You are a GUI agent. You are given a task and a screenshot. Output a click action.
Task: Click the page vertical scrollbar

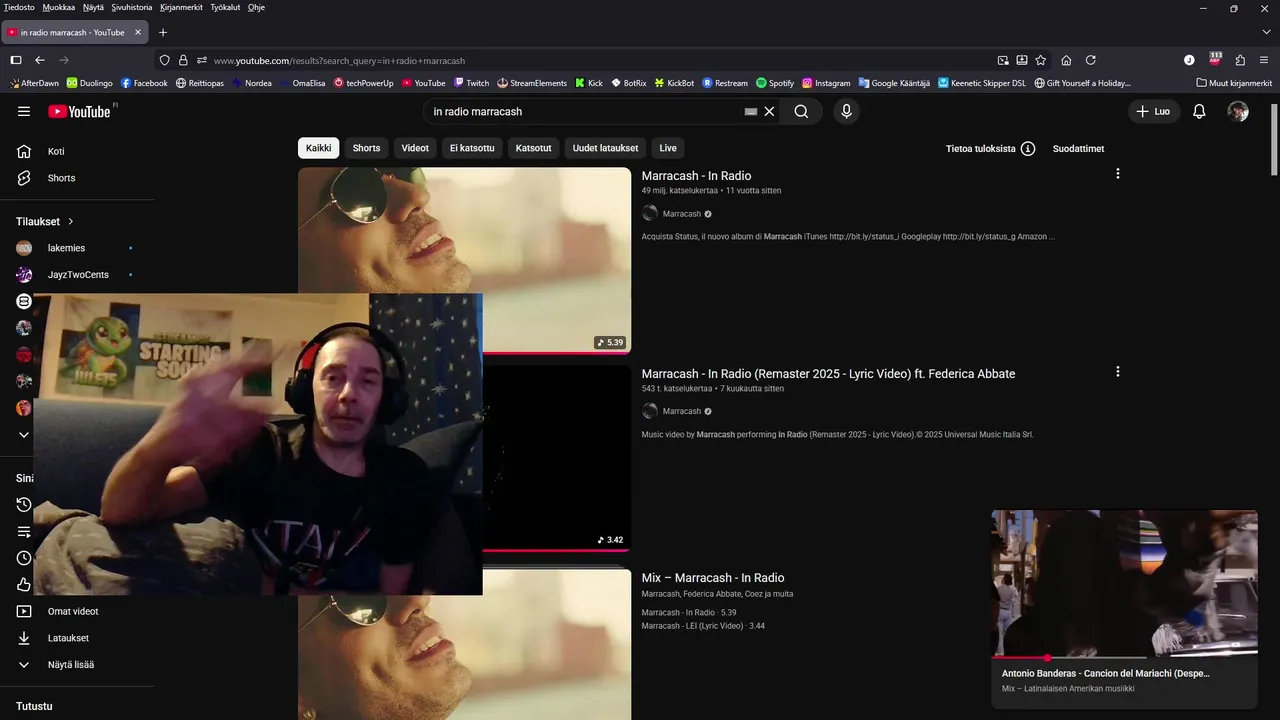point(1273,140)
